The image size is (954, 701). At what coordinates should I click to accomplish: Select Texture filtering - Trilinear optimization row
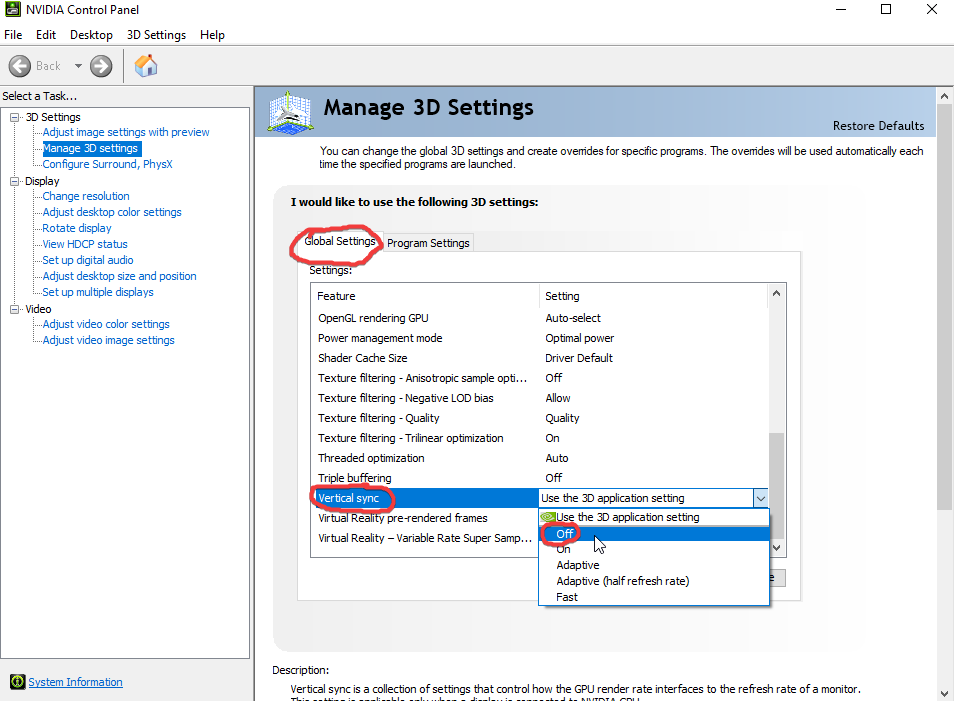(540, 438)
